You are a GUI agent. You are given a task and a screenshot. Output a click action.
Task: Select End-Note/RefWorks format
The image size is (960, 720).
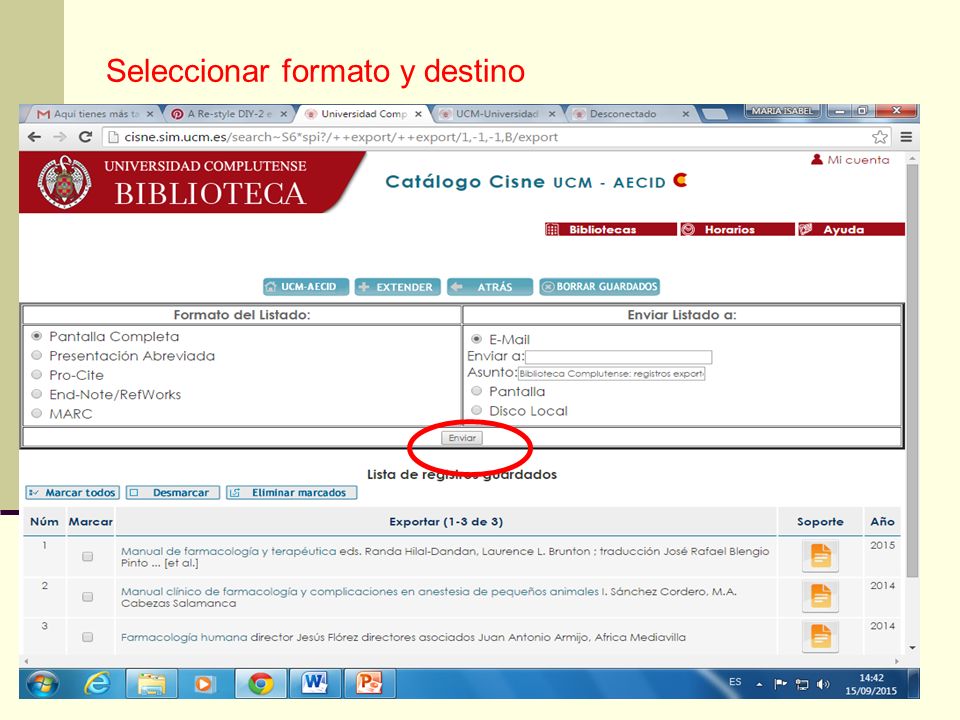(x=37, y=394)
